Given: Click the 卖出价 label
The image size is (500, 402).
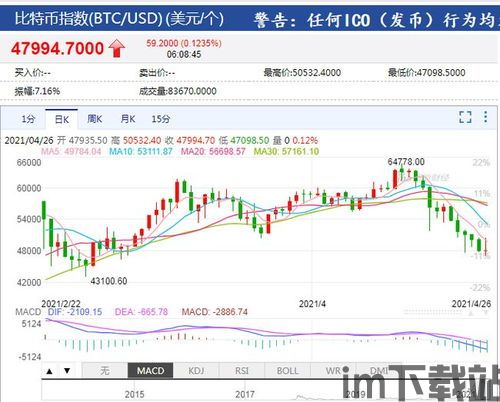Looking at the screenshot, I should [x=157, y=73].
